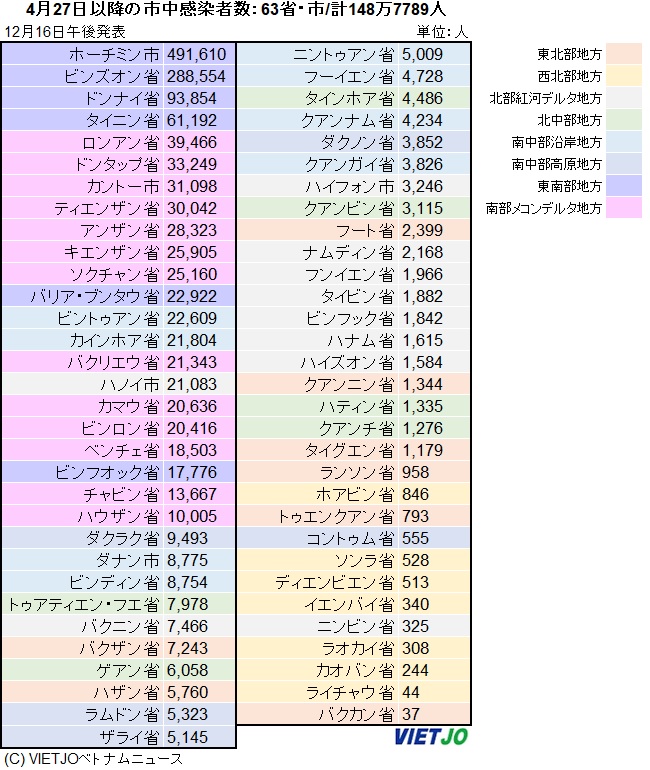Screen dimensions: 650x770
Task: Click the バクカン省 name
Action: [356, 715]
